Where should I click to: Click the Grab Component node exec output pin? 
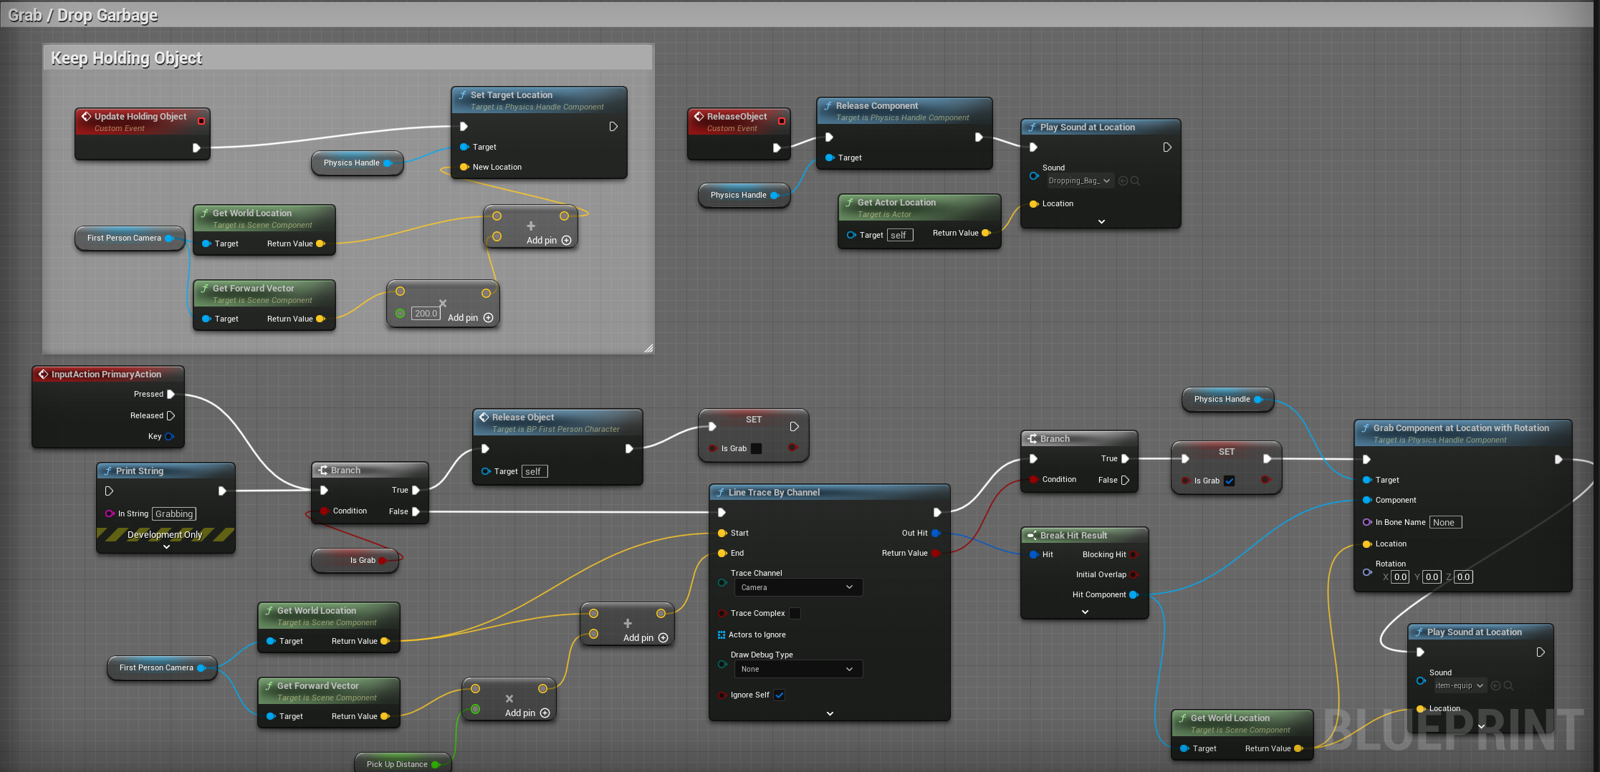tap(1558, 460)
